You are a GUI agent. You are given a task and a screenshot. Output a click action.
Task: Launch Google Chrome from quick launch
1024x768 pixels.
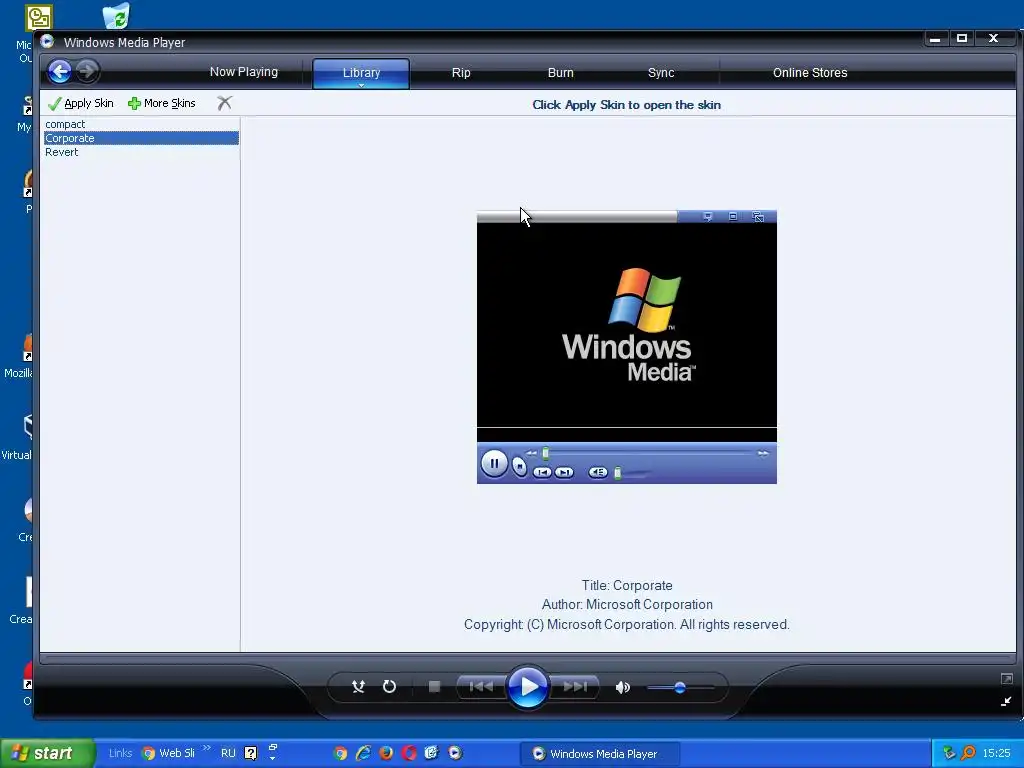click(340, 753)
